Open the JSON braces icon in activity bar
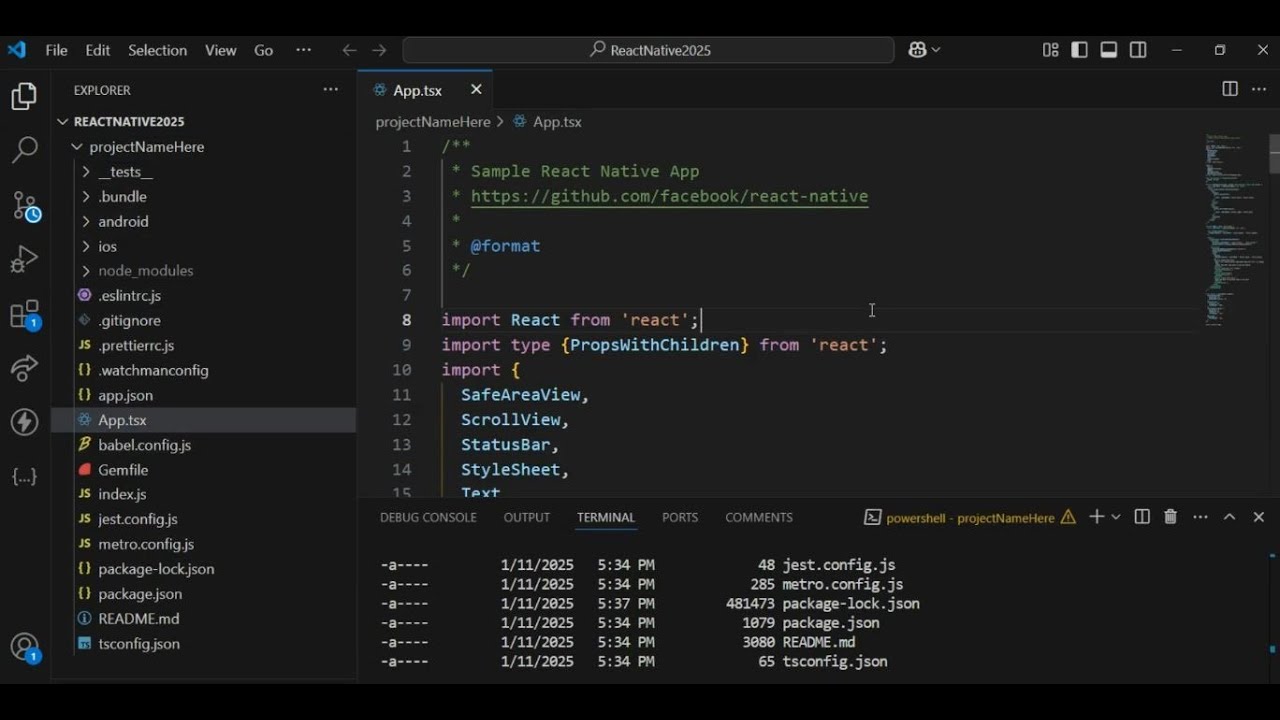 tap(24, 477)
